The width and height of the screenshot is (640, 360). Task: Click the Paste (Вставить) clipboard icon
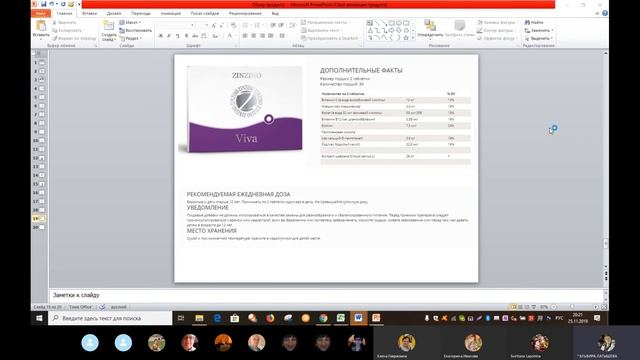tap(41, 26)
